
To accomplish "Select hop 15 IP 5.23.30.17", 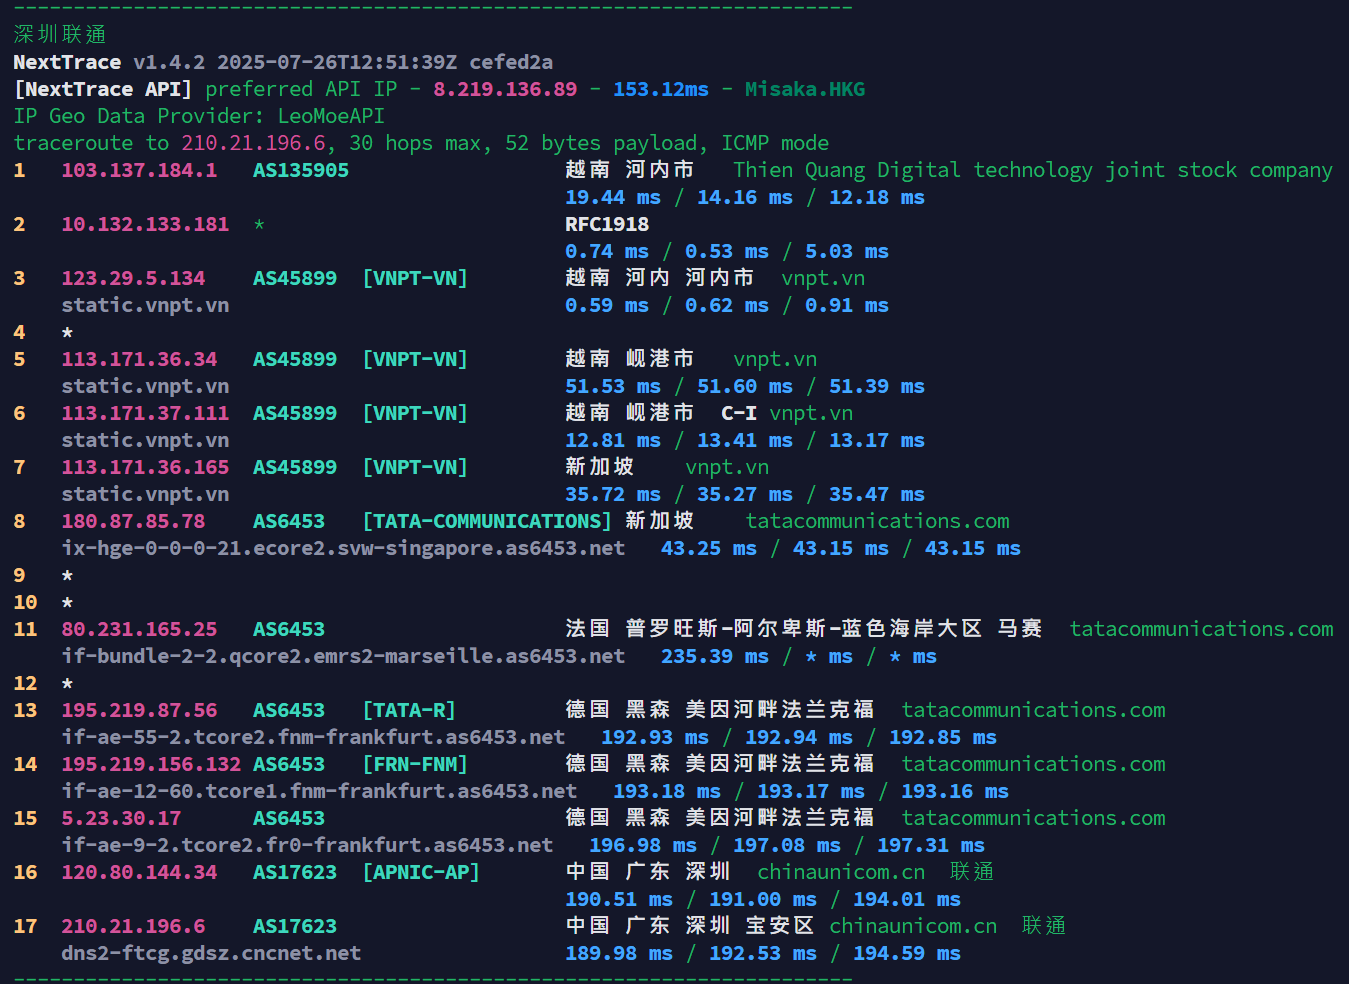I will pos(121,818).
